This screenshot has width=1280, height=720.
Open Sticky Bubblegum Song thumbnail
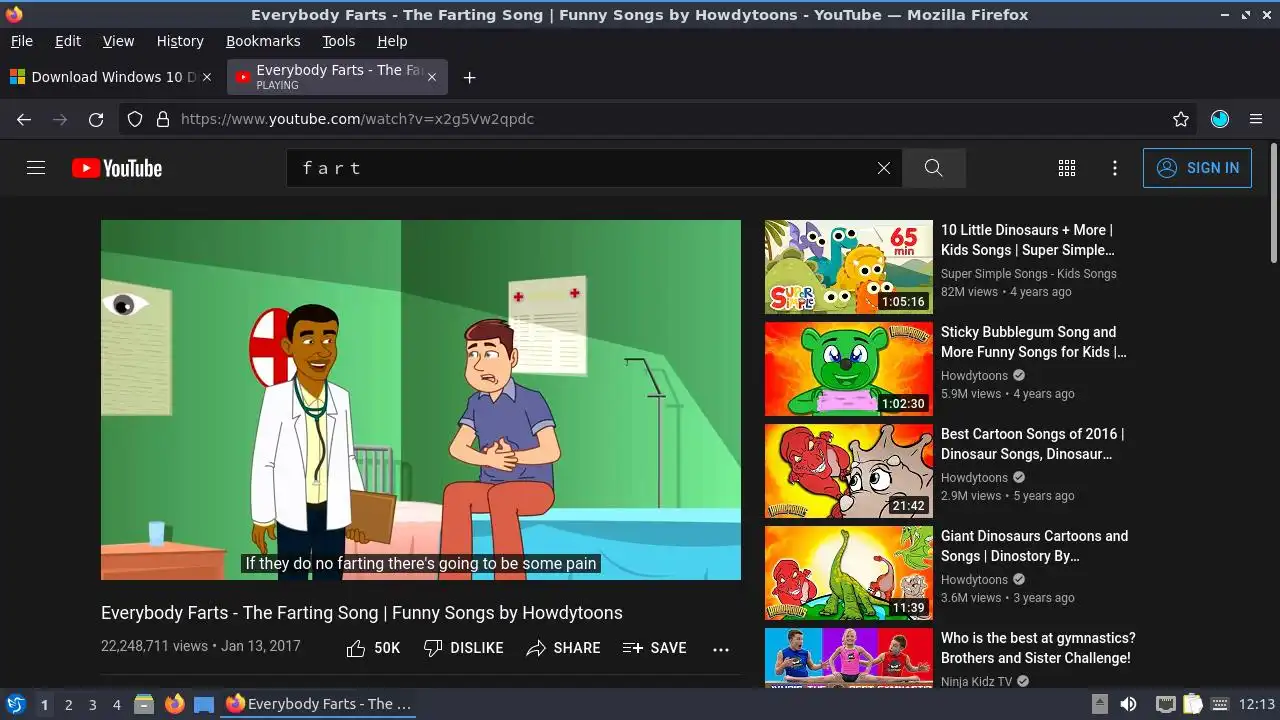[x=849, y=369]
